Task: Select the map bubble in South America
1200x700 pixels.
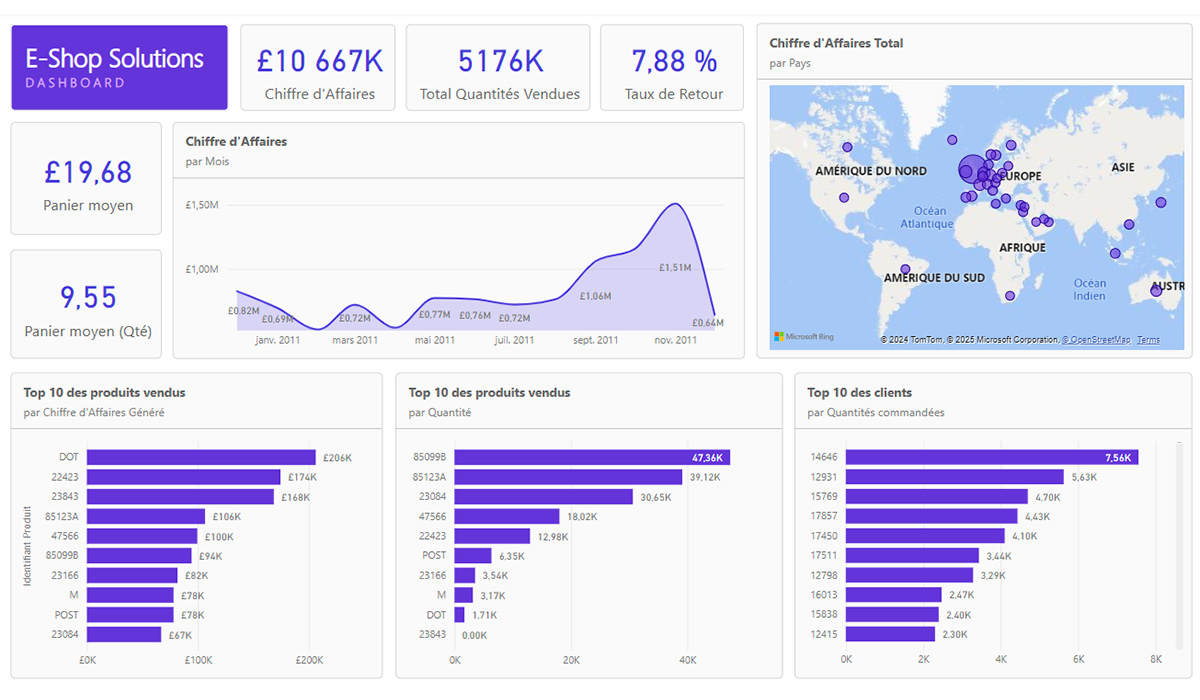Action: (x=906, y=269)
